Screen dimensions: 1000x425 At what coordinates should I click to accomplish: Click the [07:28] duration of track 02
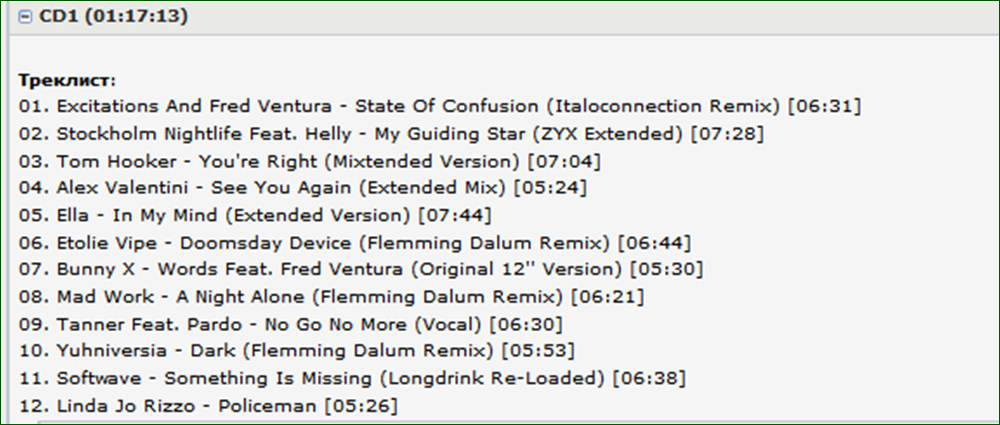coord(728,135)
